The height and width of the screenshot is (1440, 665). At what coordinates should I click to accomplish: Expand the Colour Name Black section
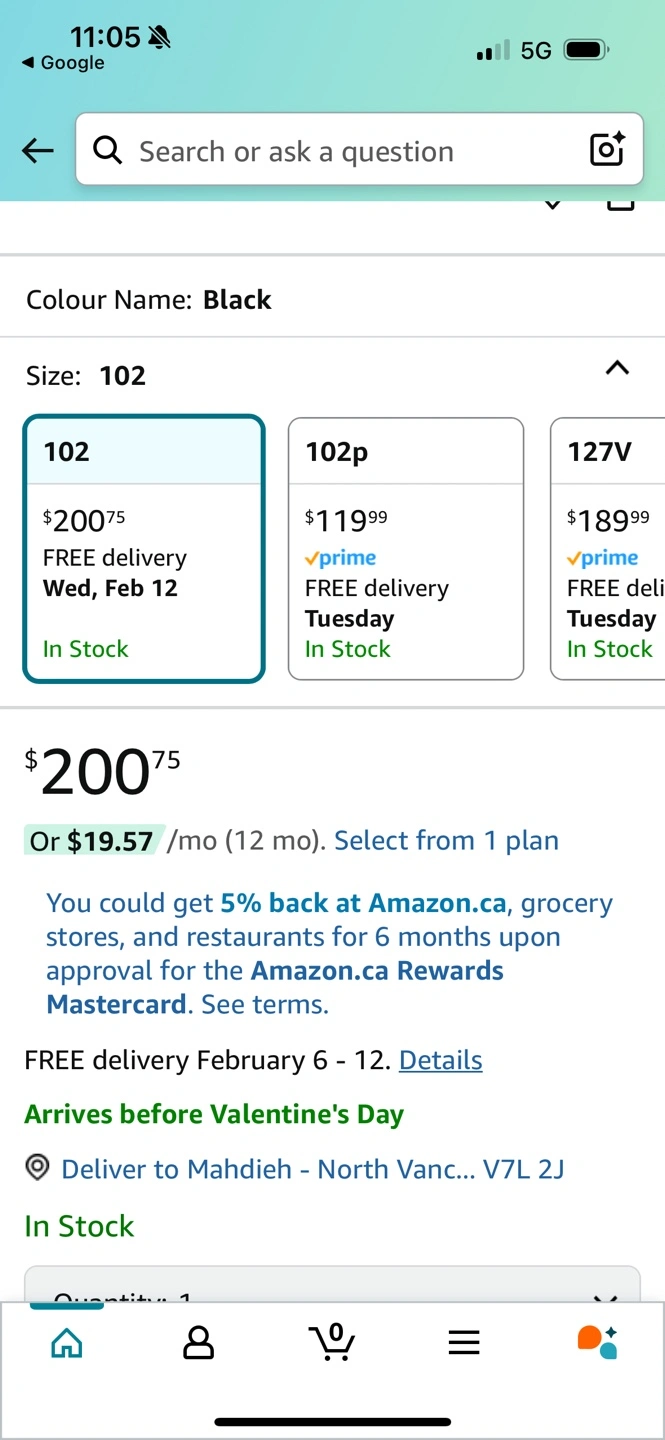coord(332,299)
